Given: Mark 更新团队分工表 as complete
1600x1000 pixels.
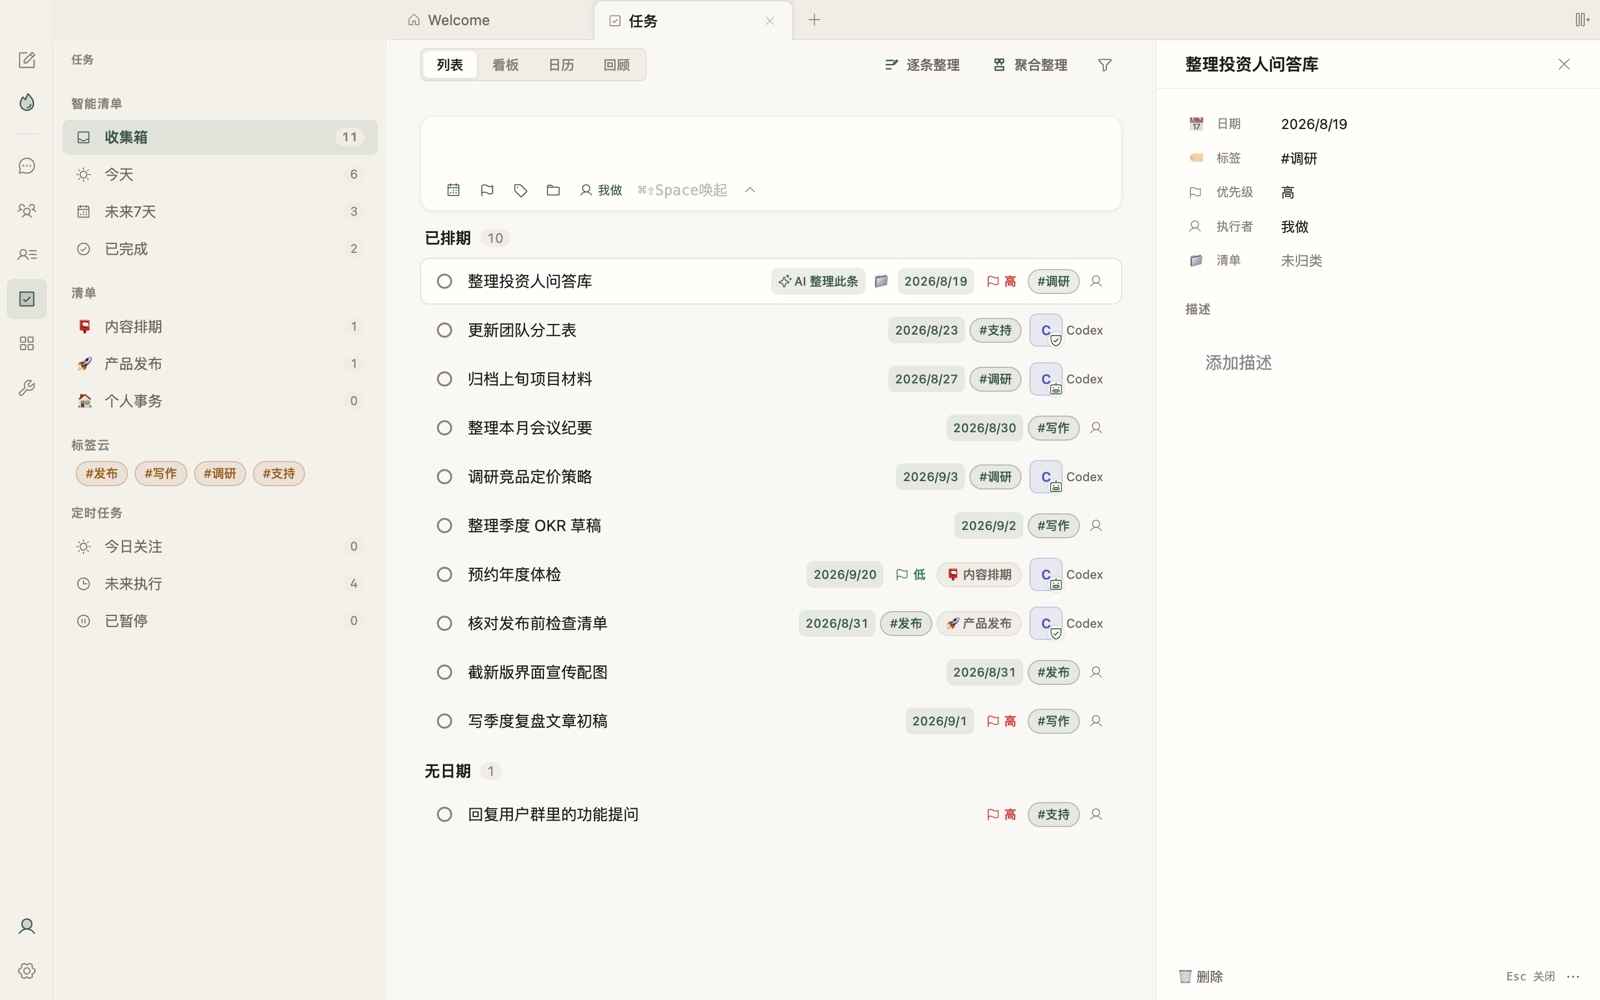Looking at the screenshot, I should tap(444, 330).
